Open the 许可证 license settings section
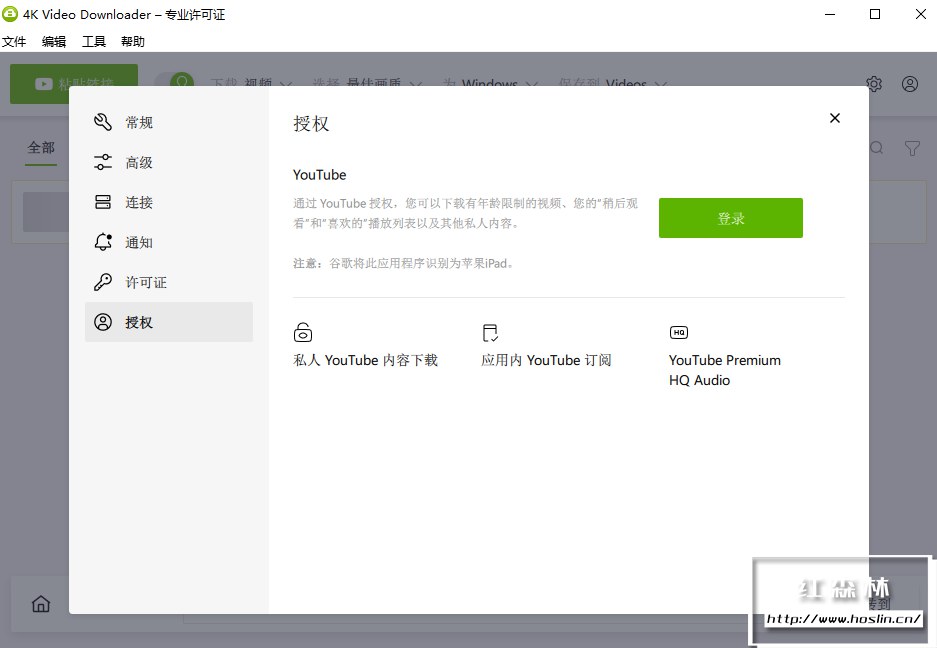 169,282
